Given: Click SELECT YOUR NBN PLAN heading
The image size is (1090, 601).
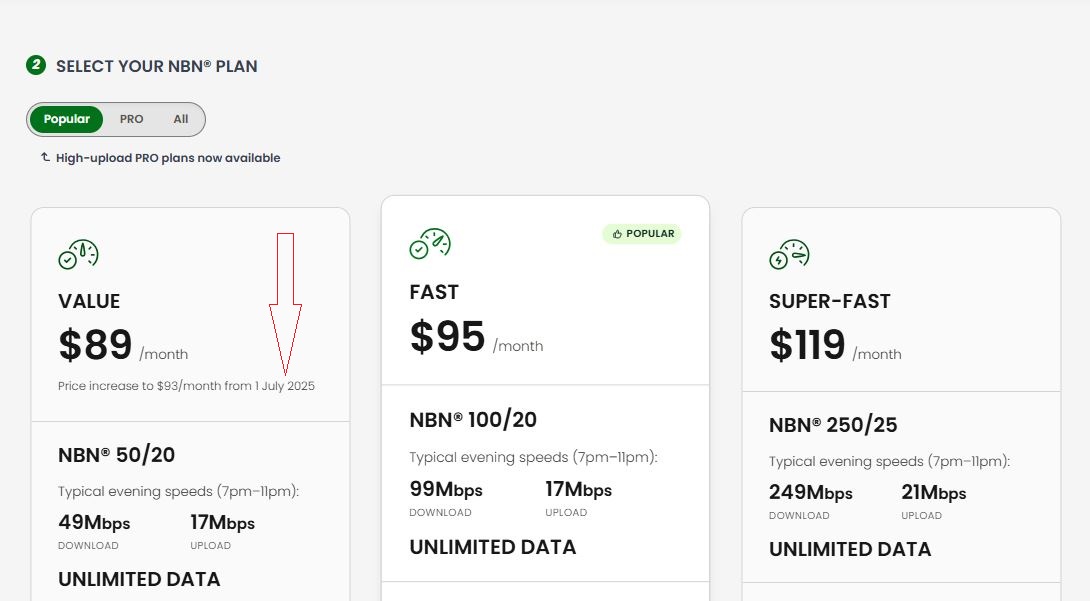Looking at the screenshot, I should pyautogui.click(x=156, y=67).
